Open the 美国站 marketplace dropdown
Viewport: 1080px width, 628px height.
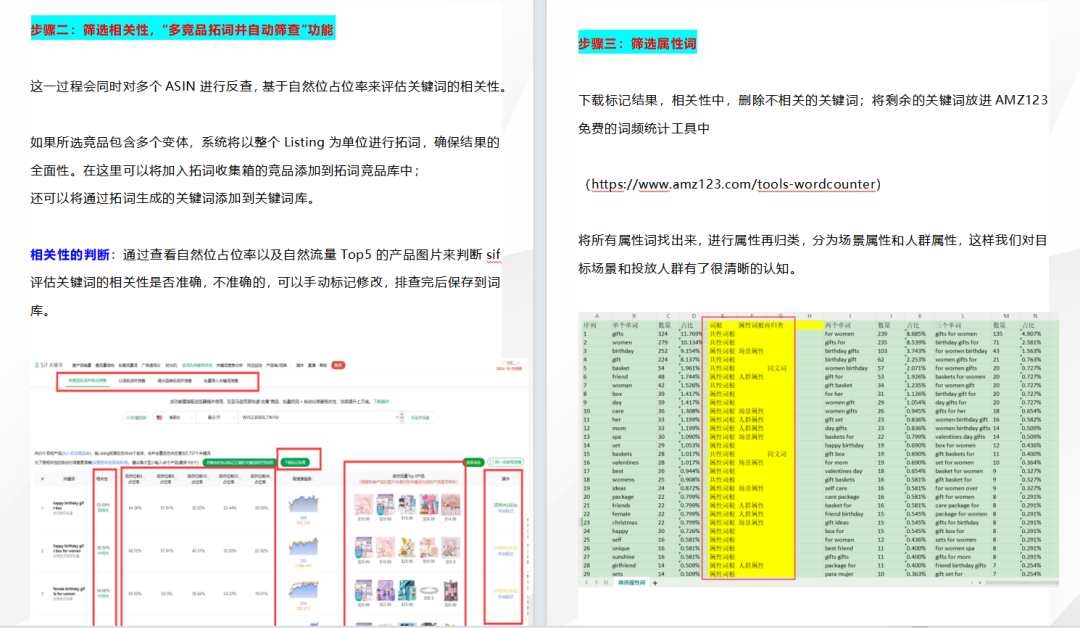pos(178,417)
